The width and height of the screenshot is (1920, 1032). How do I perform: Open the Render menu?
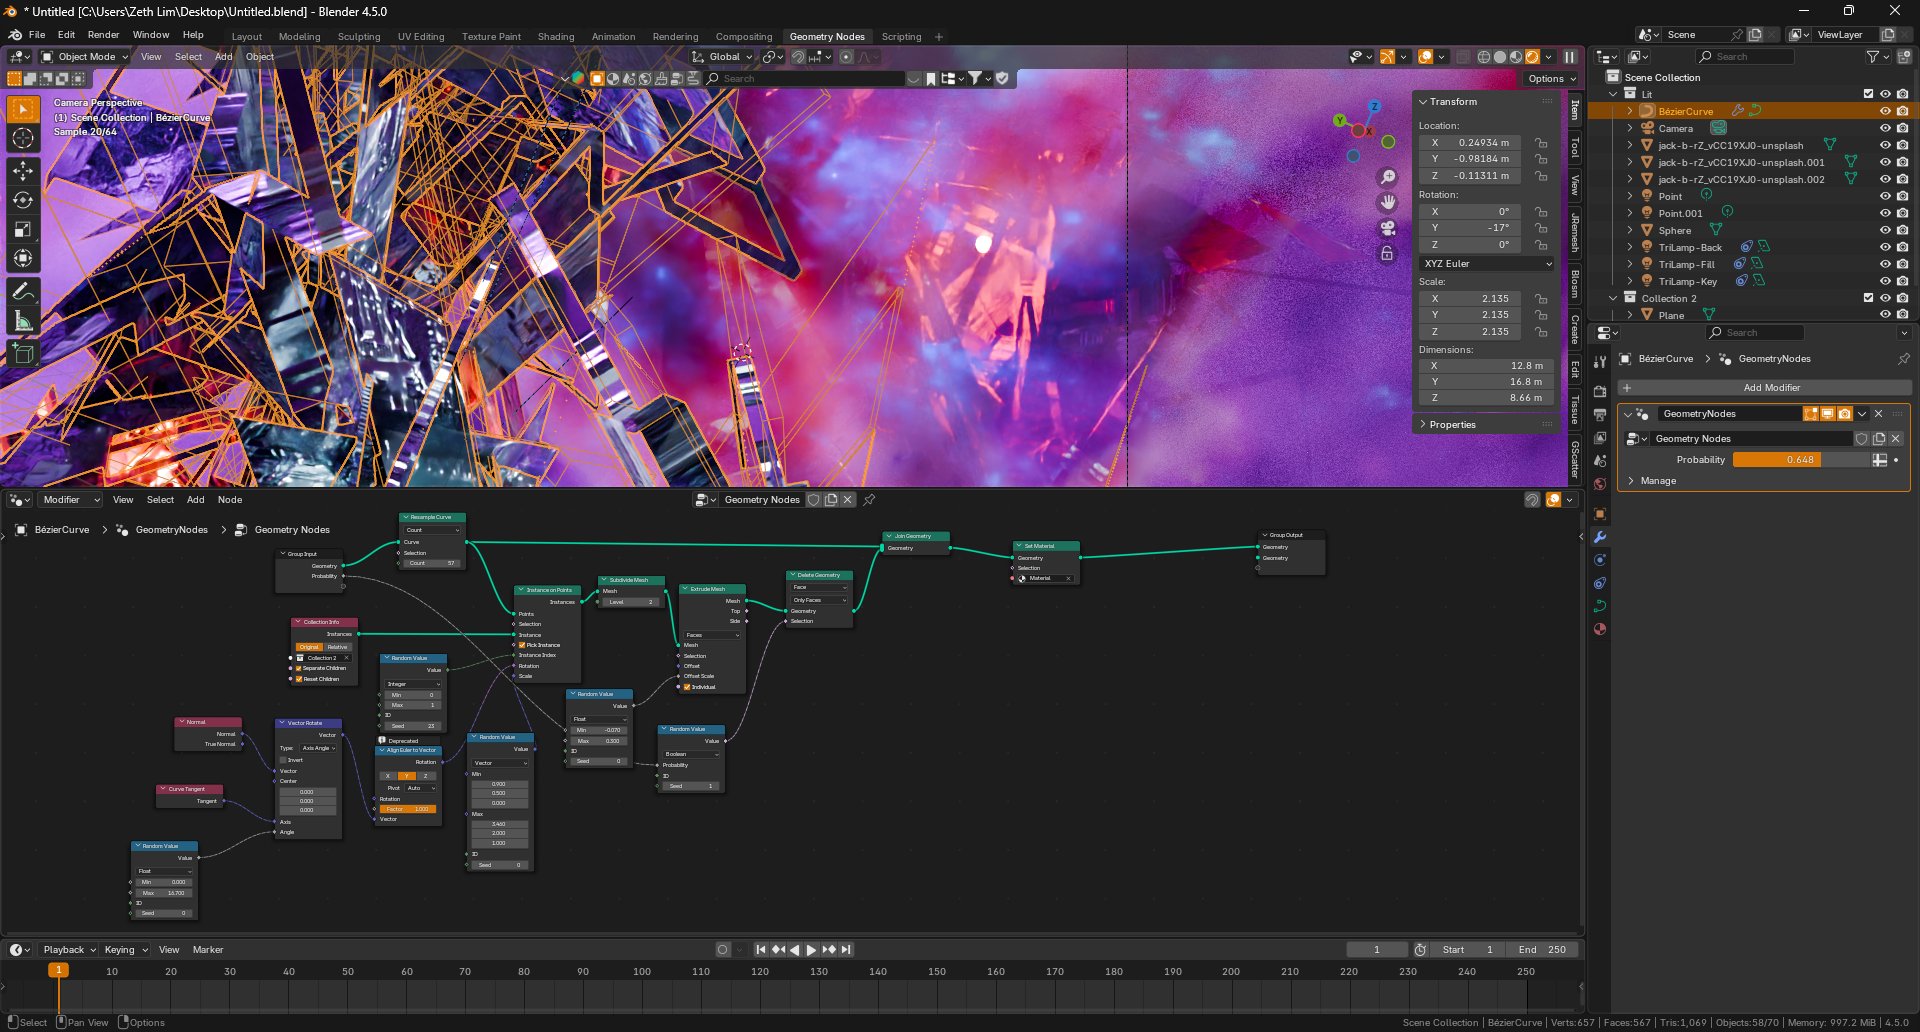(x=103, y=35)
